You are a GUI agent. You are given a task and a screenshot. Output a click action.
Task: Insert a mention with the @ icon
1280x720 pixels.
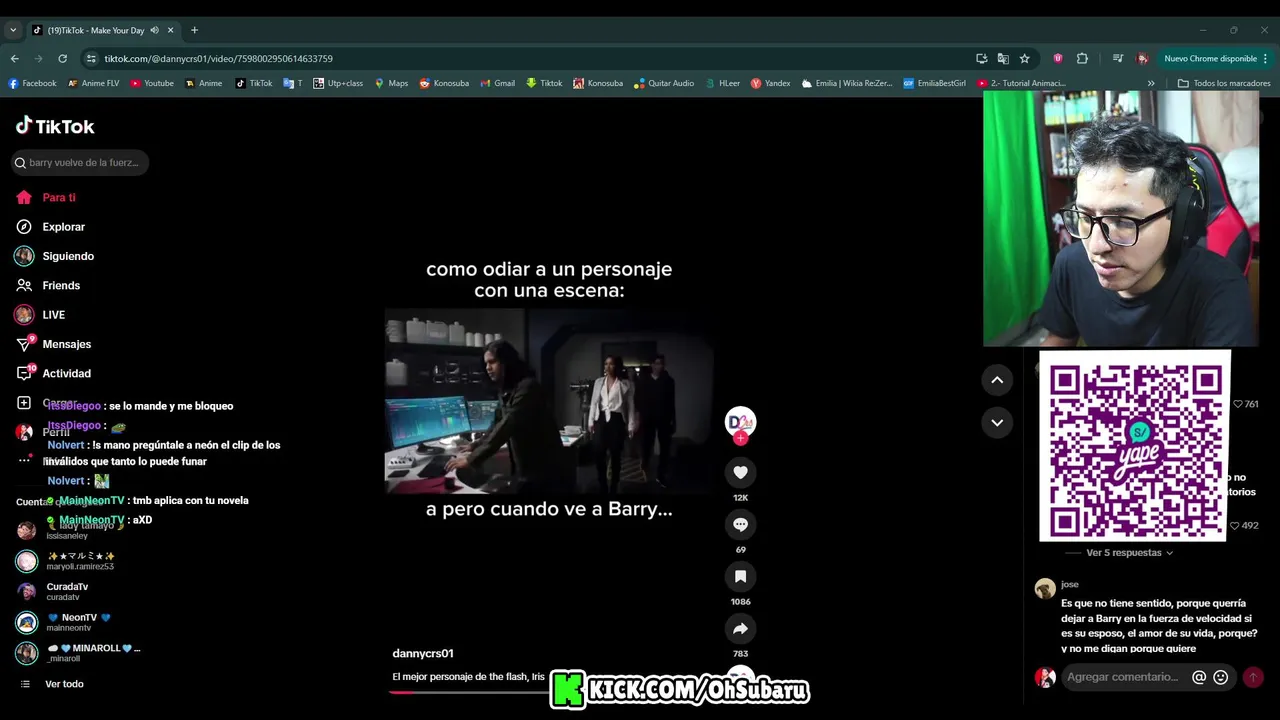click(1199, 677)
